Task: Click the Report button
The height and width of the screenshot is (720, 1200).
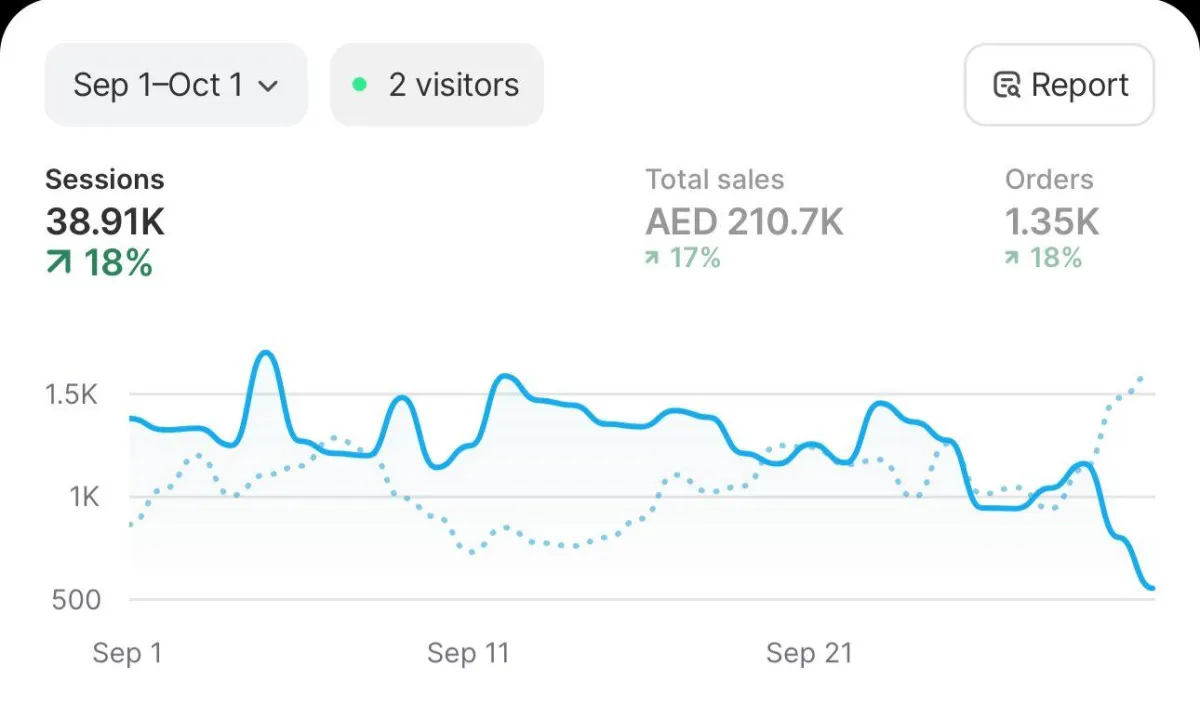Action: (x=1059, y=85)
